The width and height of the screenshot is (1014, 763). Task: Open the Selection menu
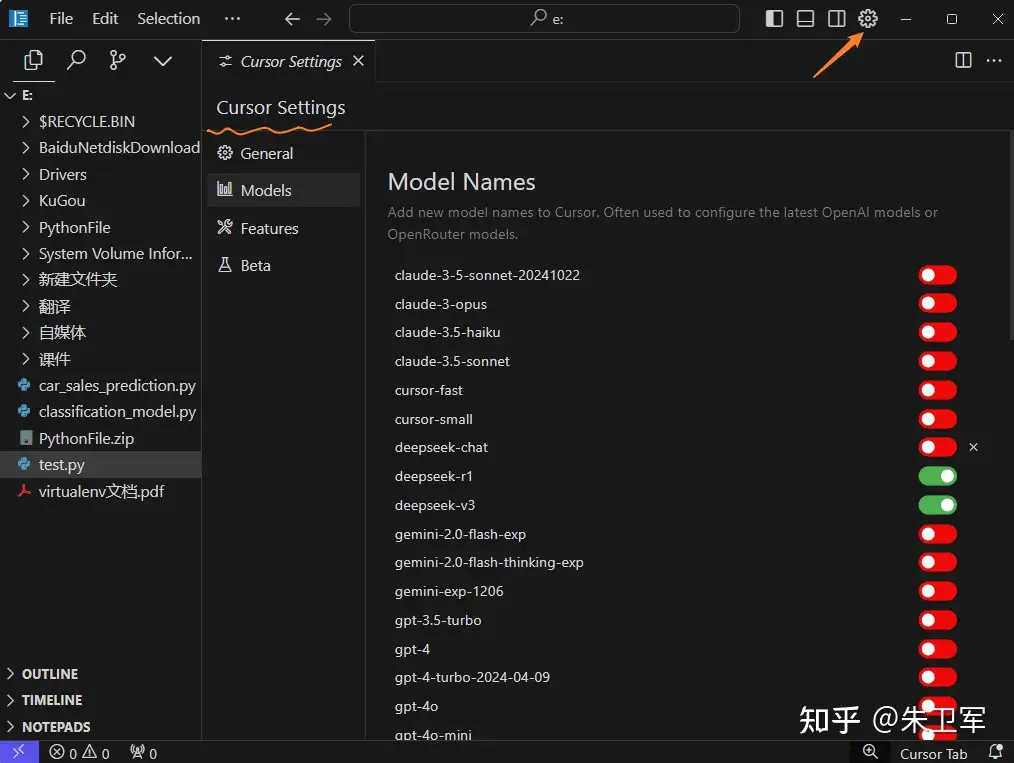pos(168,19)
